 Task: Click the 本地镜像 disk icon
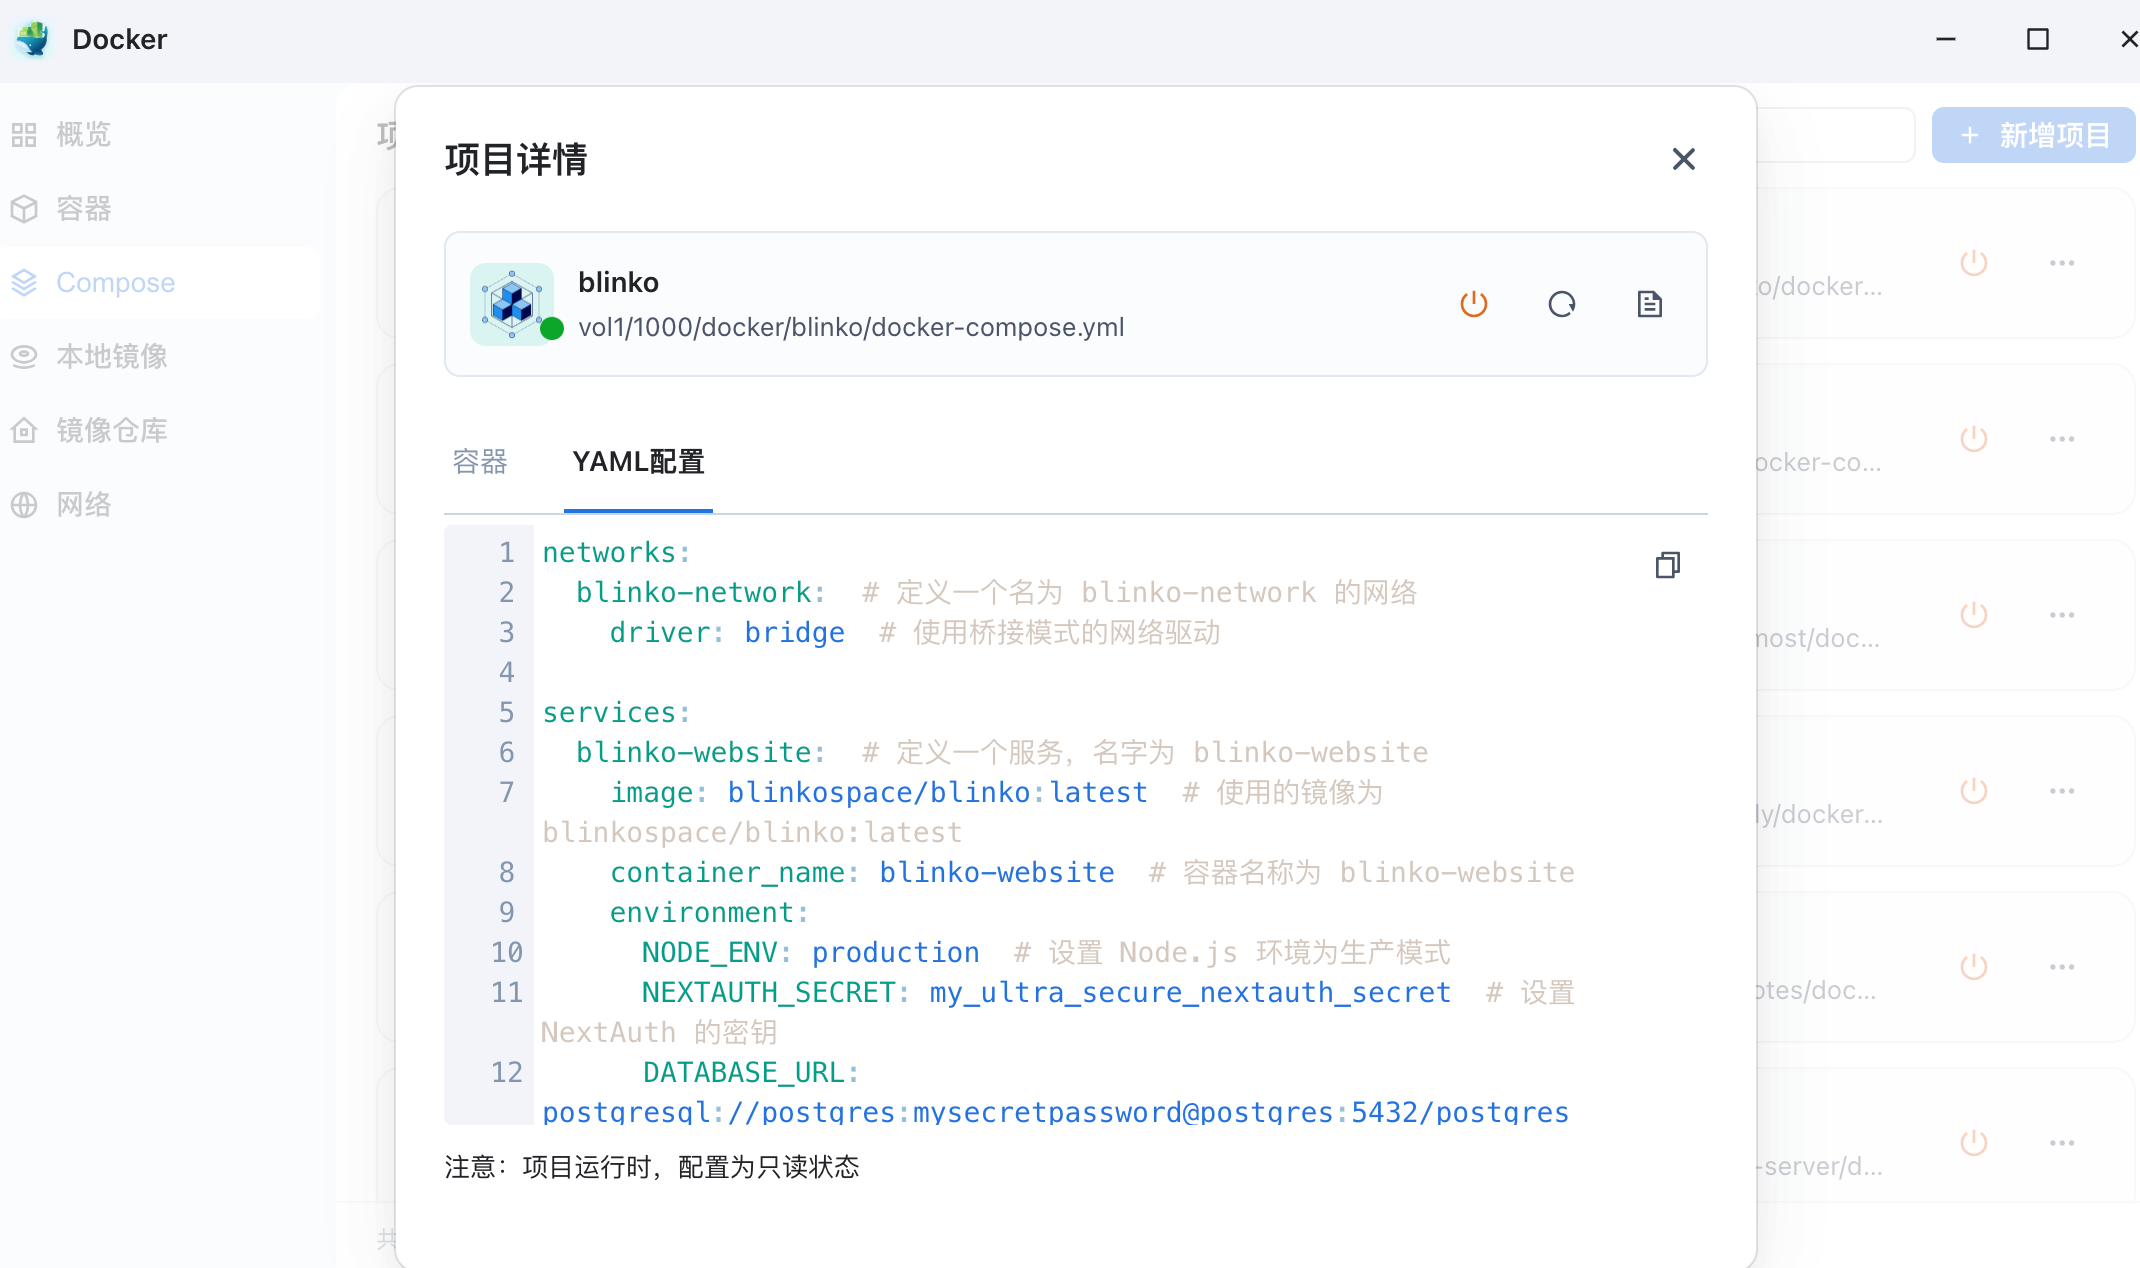point(24,357)
